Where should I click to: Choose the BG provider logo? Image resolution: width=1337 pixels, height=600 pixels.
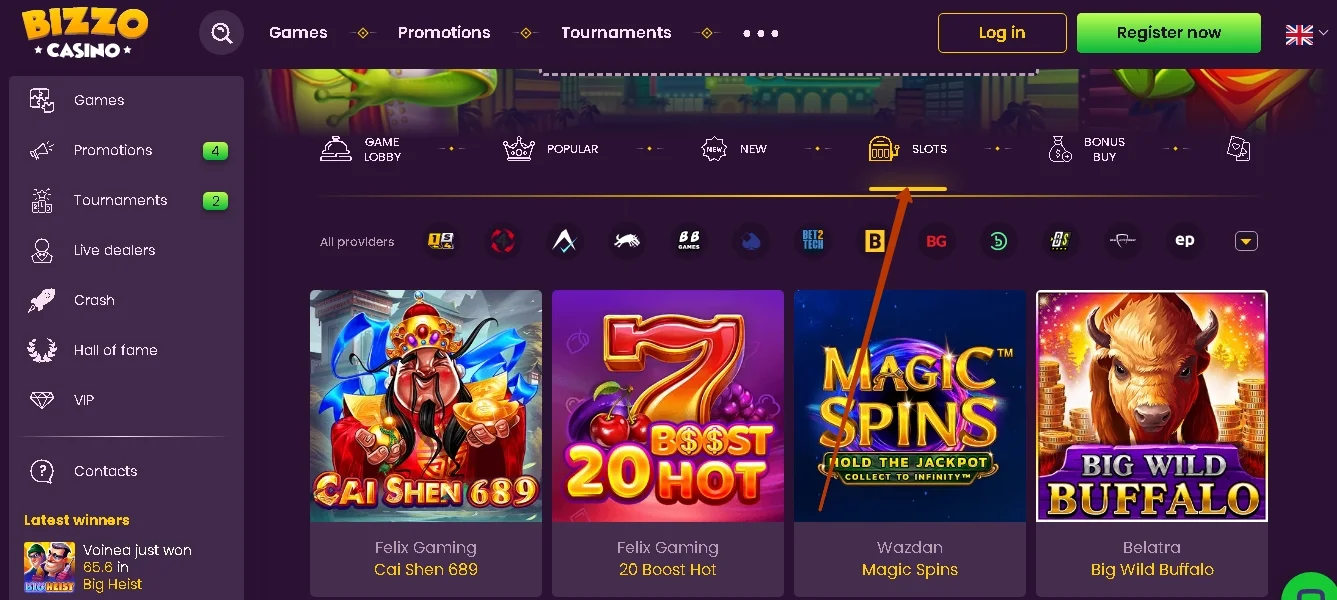pyautogui.click(x=936, y=241)
